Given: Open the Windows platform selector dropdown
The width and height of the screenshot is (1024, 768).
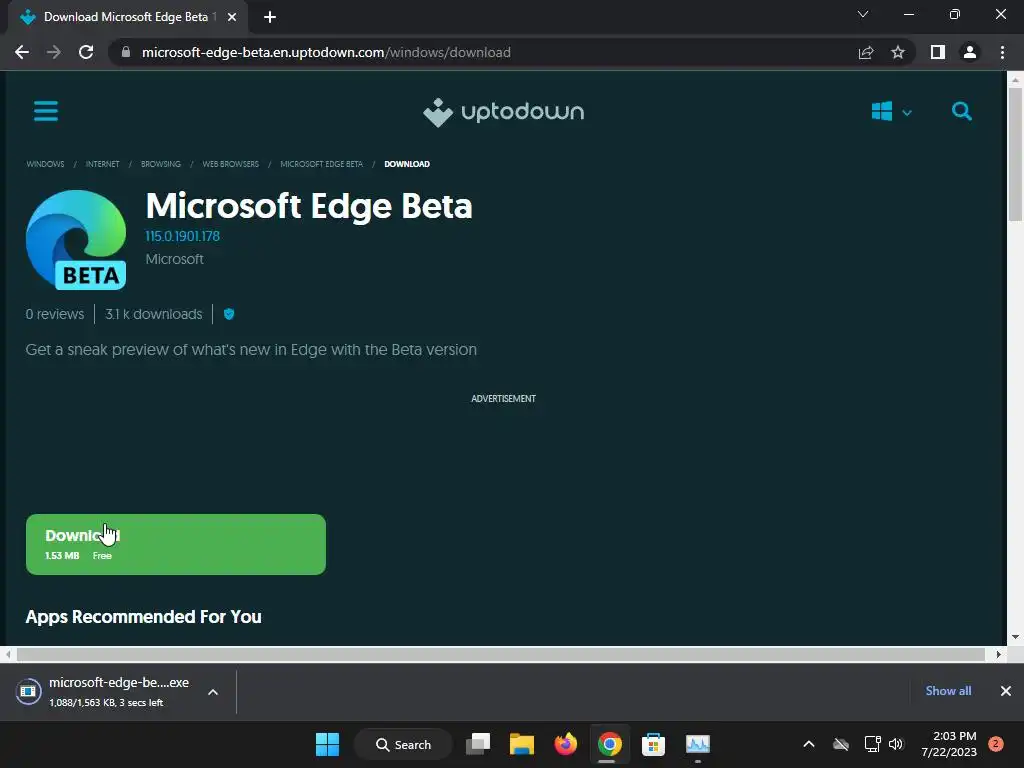Looking at the screenshot, I should (891, 112).
